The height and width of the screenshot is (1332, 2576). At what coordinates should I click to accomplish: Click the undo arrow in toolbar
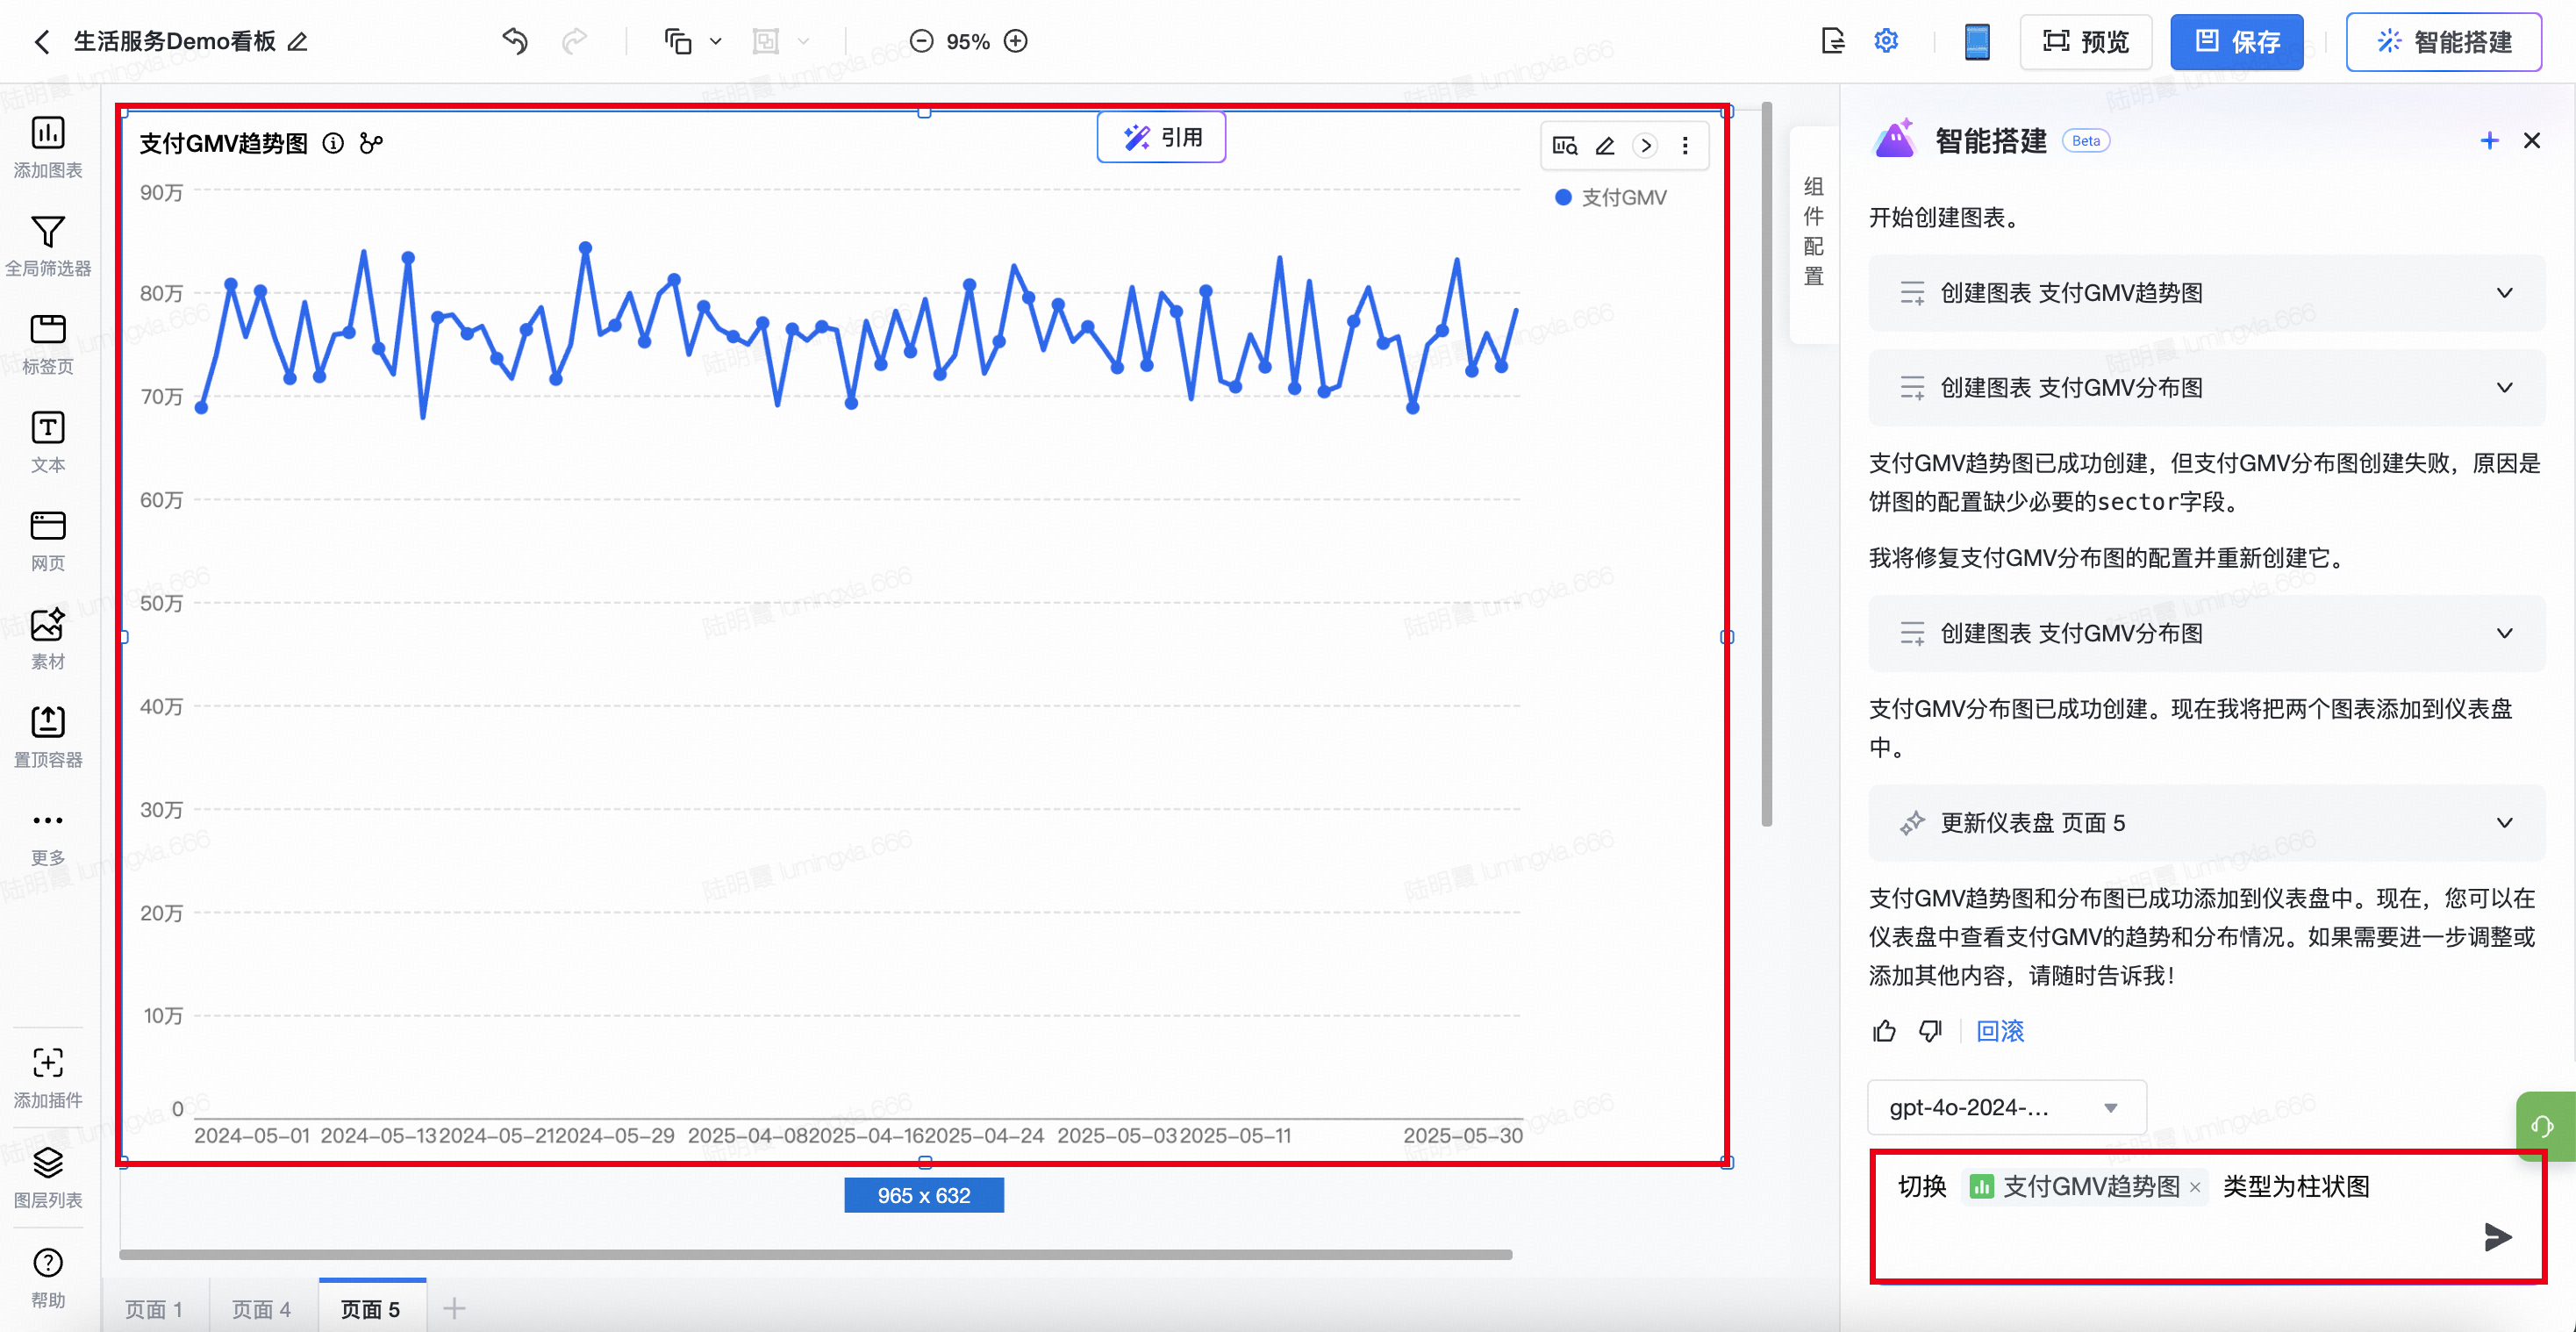pos(515,41)
